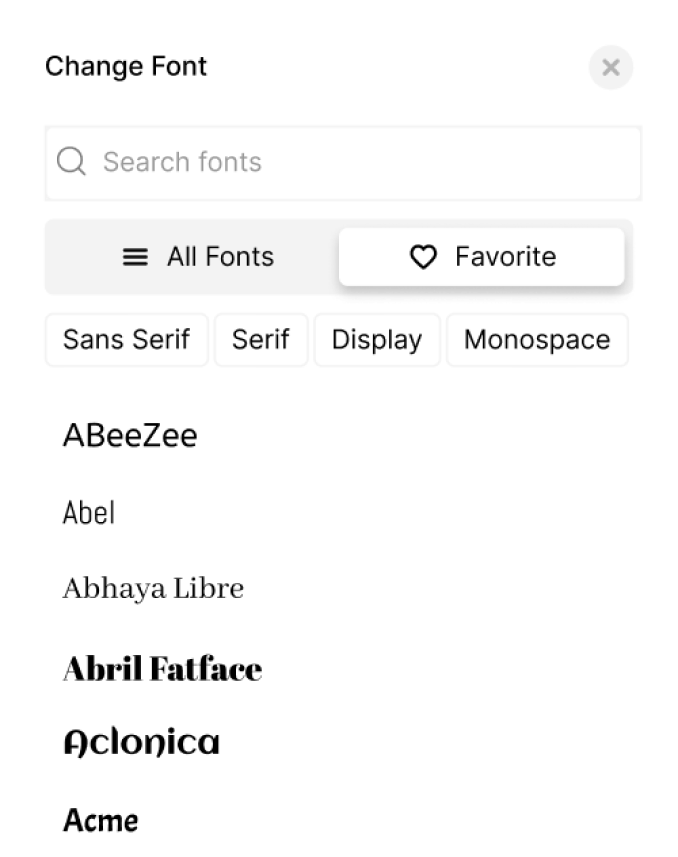Enable the Display category filter
Viewport: 678px width, 857px height.
pos(377,340)
